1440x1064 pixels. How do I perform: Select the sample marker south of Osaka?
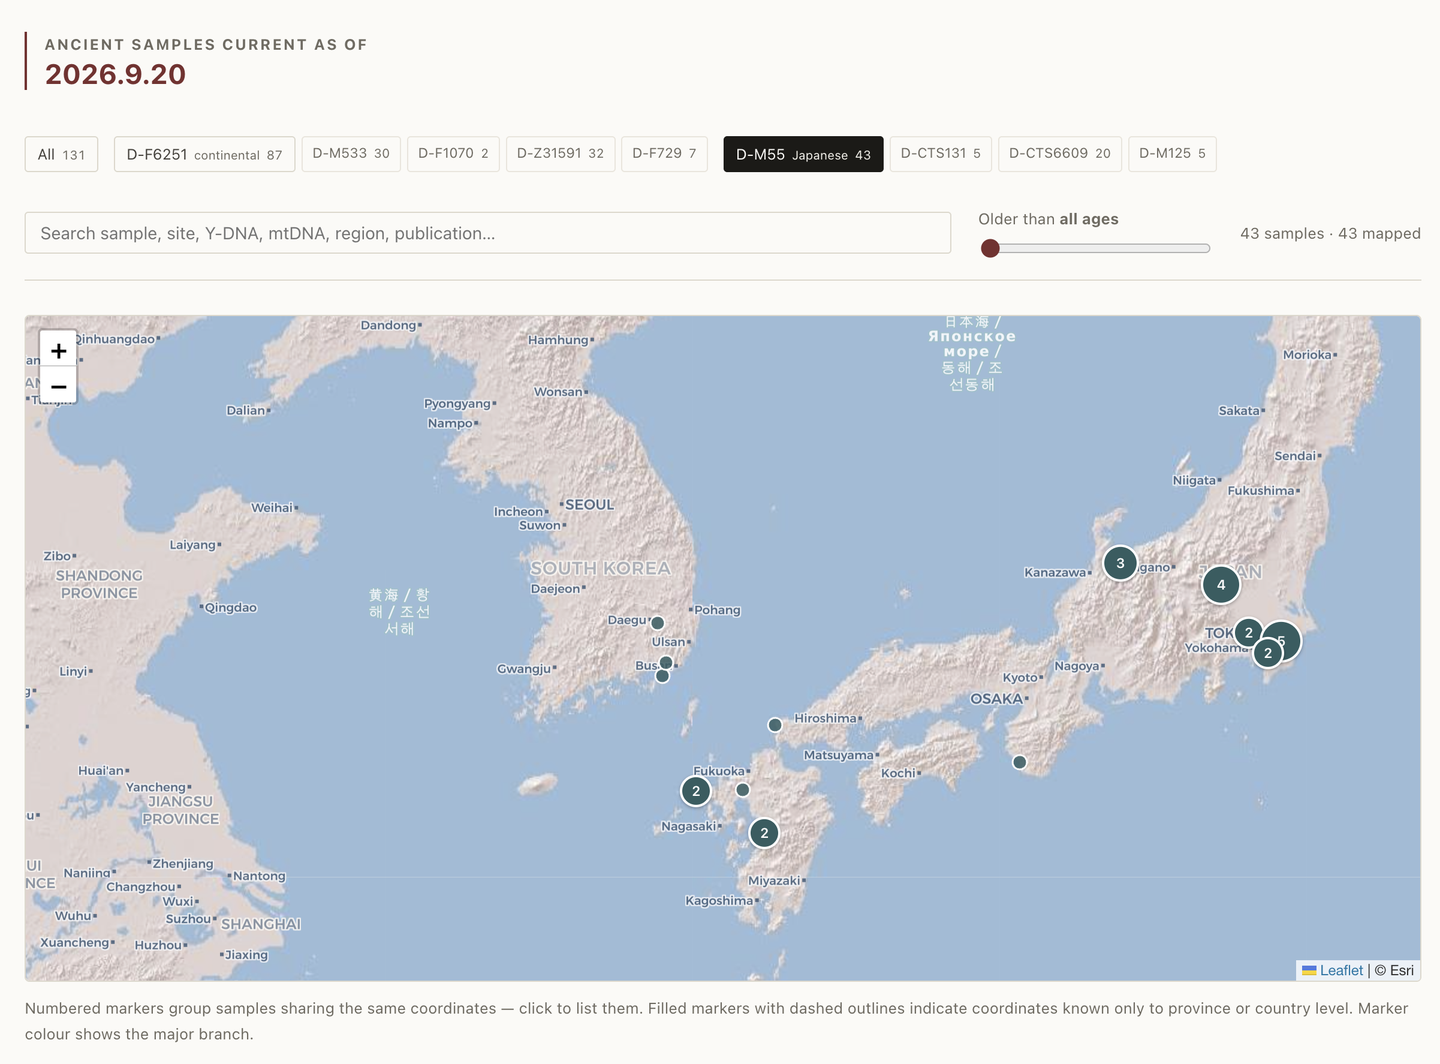[x=1019, y=762]
